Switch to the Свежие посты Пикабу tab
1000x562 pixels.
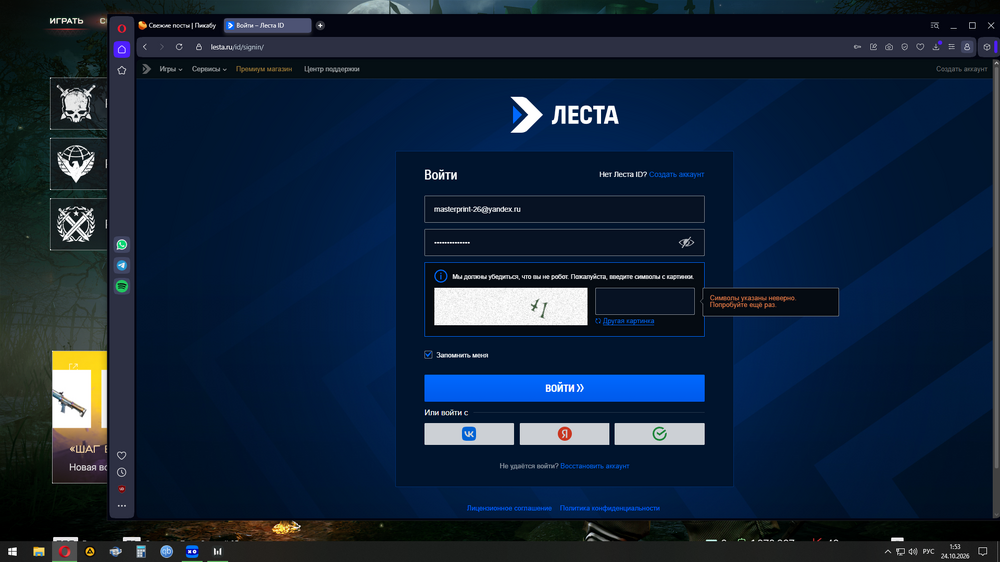pyautogui.click(x=178, y=26)
